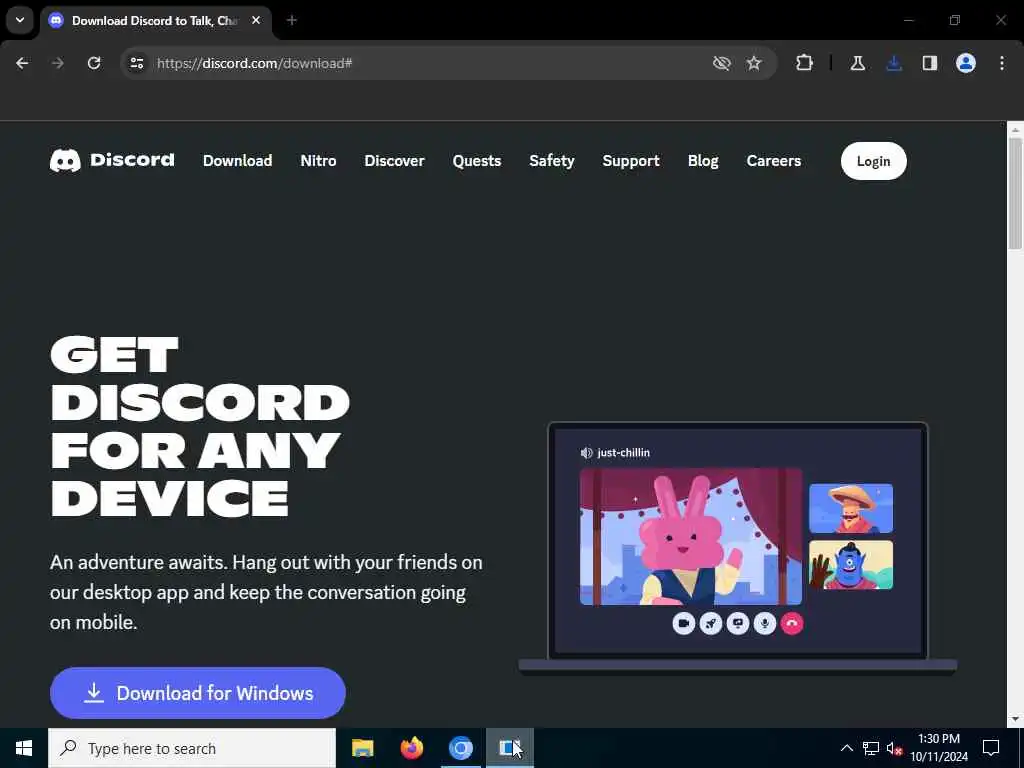Image resolution: width=1024 pixels, height=768 pixels.
Task: Click the microphone icon in the laptop illustration
Action: 765,624
